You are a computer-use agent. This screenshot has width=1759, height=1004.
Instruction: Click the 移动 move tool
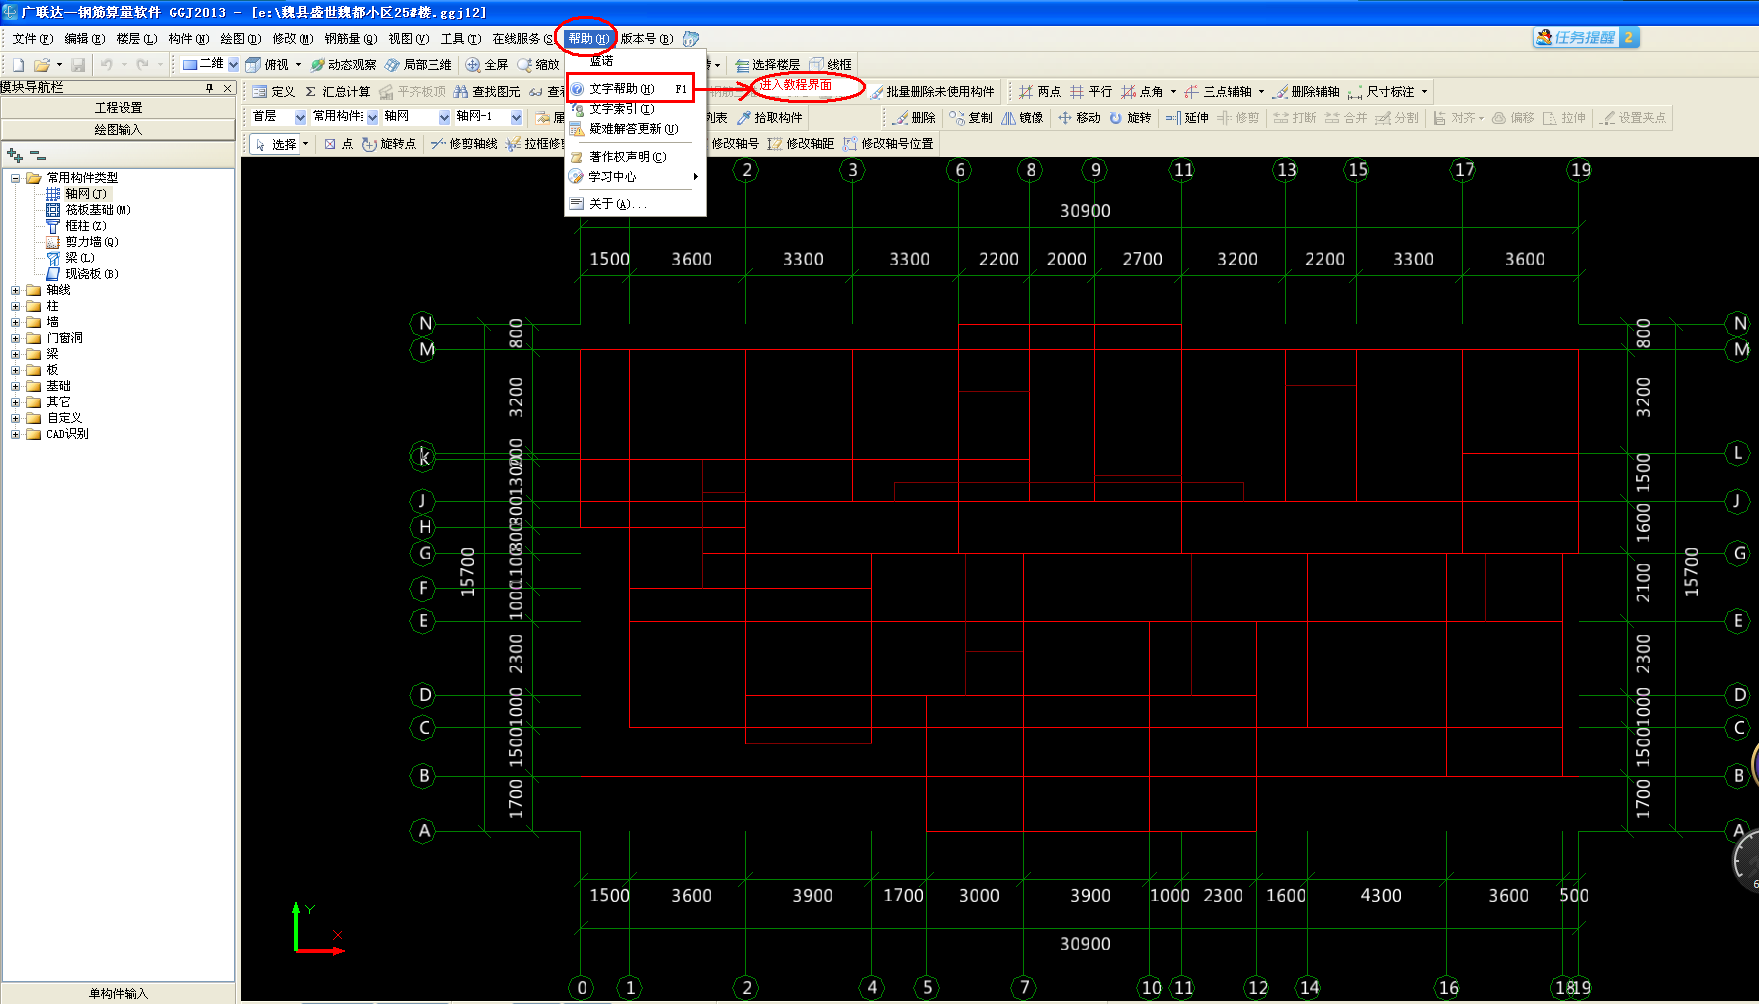(x=1079, y=118)
